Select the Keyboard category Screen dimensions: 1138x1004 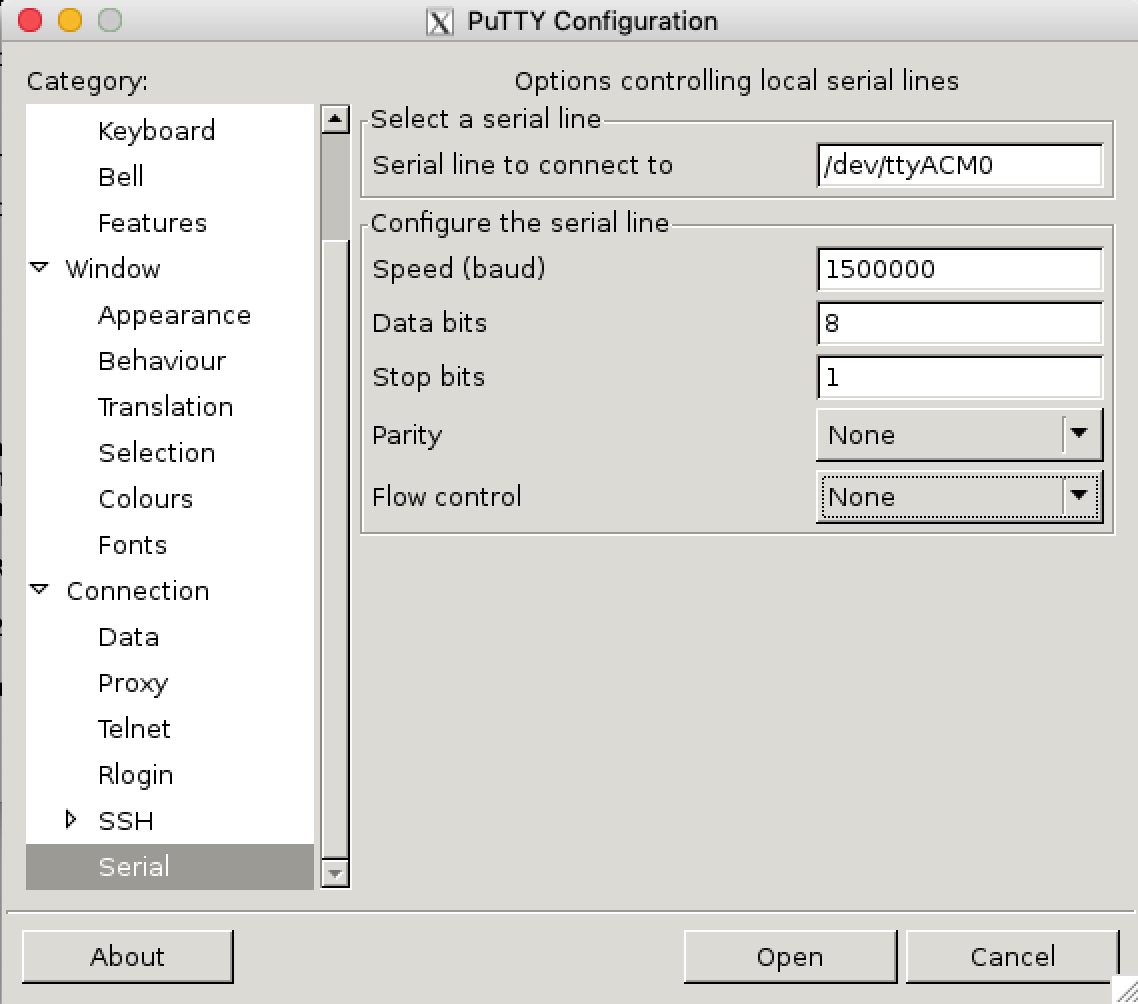(156, 131)
